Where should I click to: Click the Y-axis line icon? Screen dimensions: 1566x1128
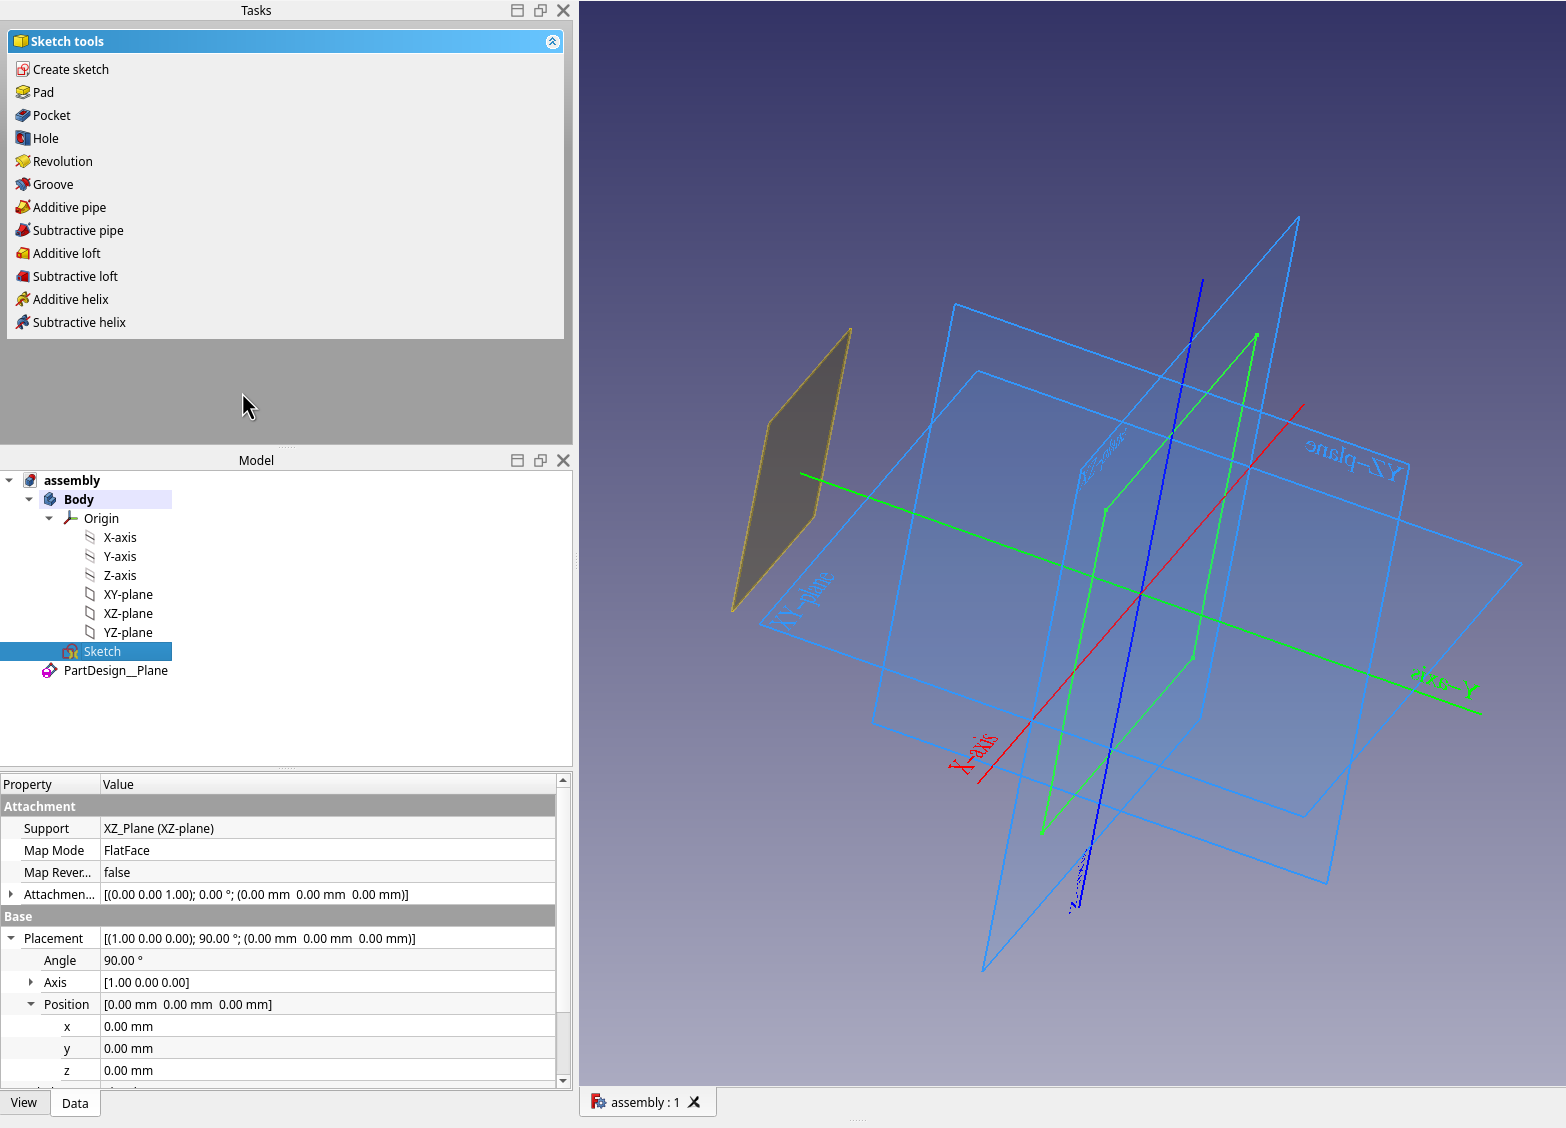(x=90, y=556)
